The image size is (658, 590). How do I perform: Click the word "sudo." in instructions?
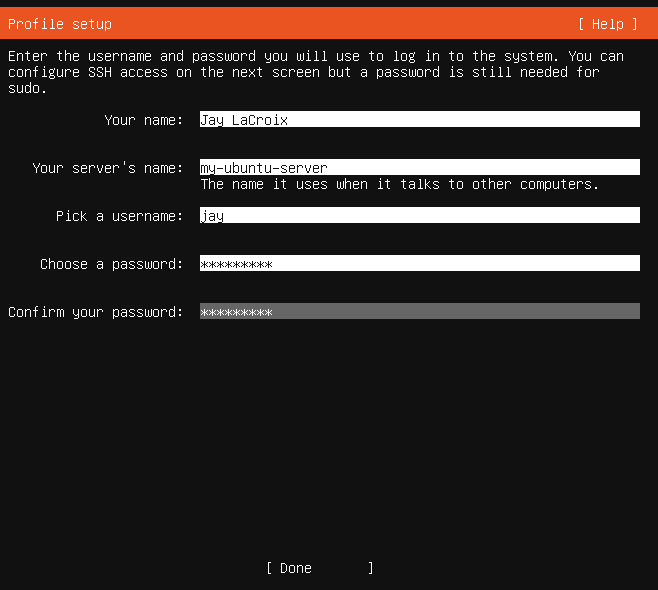(x=28, y=88)
